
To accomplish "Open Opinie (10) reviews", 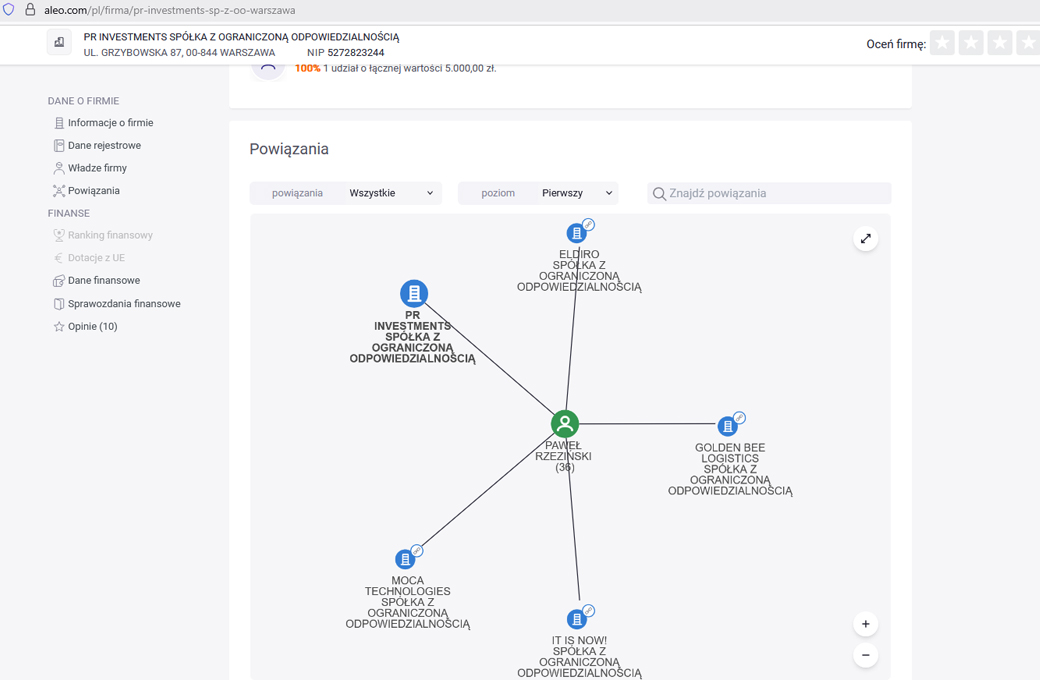I will [x=92, y=326].
